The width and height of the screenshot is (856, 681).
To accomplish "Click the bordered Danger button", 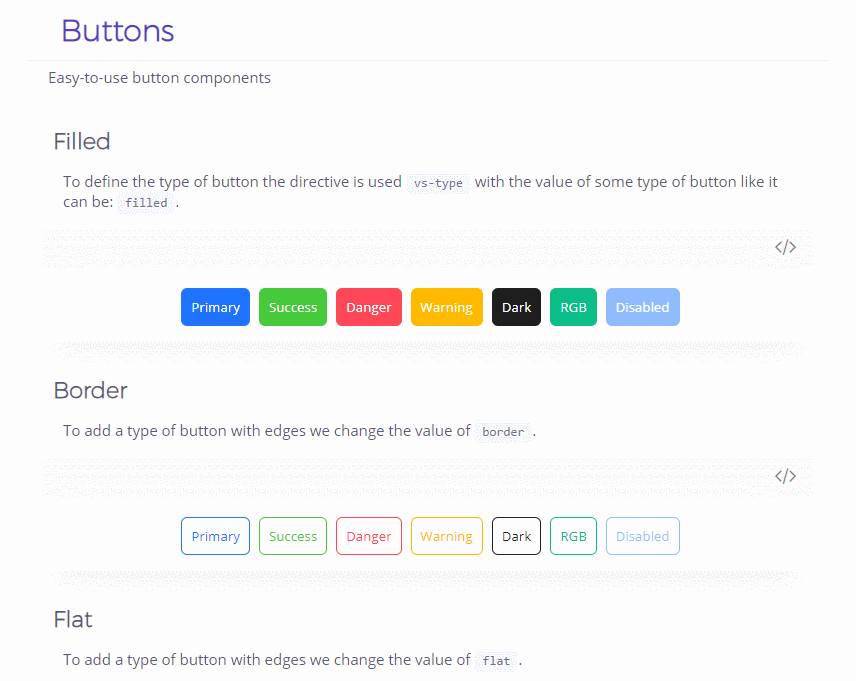I will click(x=368, y=536).
